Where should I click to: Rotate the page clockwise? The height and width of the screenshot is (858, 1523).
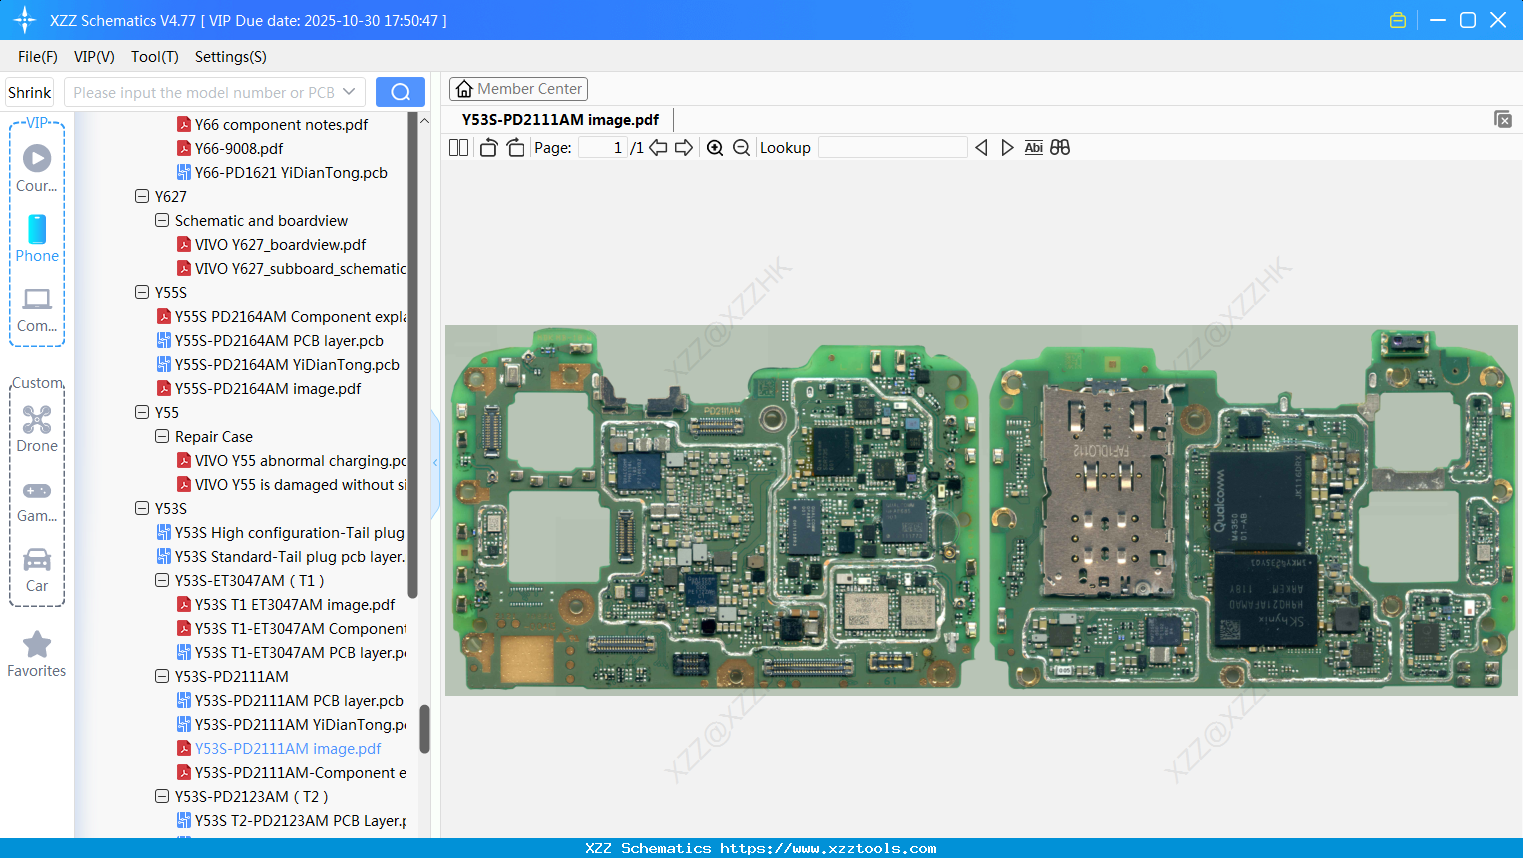[x=516, y=148]
